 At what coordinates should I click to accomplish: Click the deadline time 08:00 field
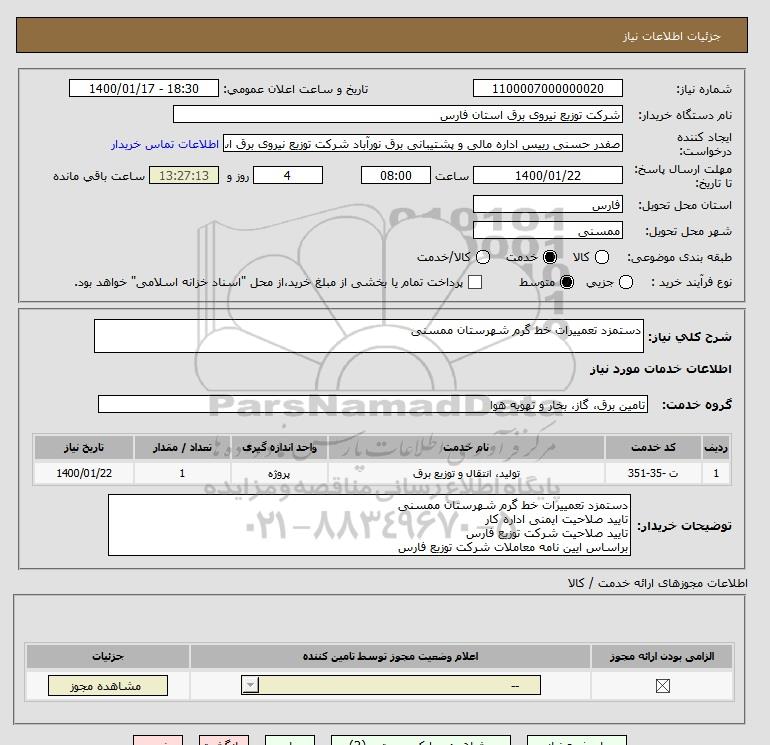[396, 175]
